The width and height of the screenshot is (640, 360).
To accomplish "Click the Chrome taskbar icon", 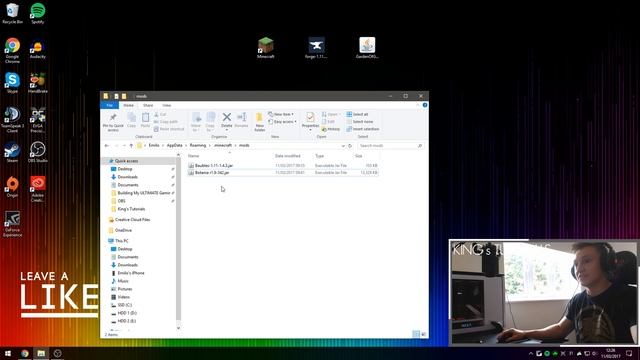I will click(25, 353).
